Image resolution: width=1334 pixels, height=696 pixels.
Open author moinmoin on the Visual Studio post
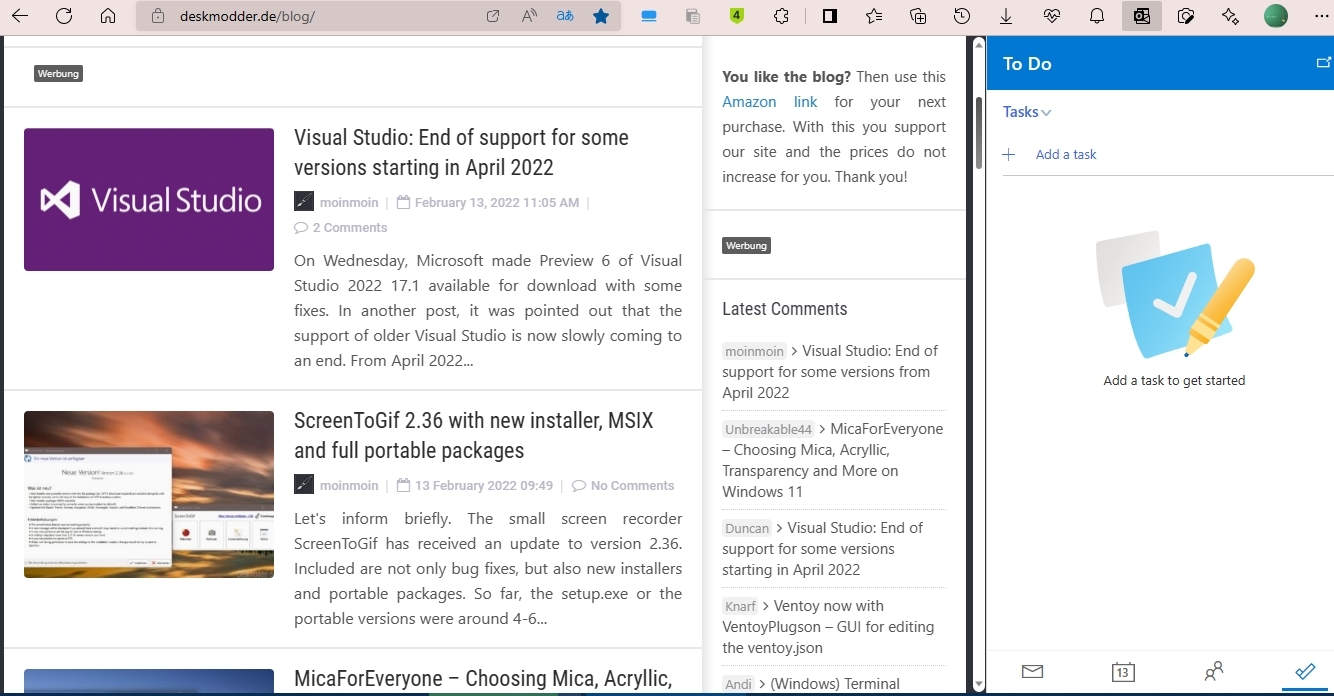click(349, 202)
